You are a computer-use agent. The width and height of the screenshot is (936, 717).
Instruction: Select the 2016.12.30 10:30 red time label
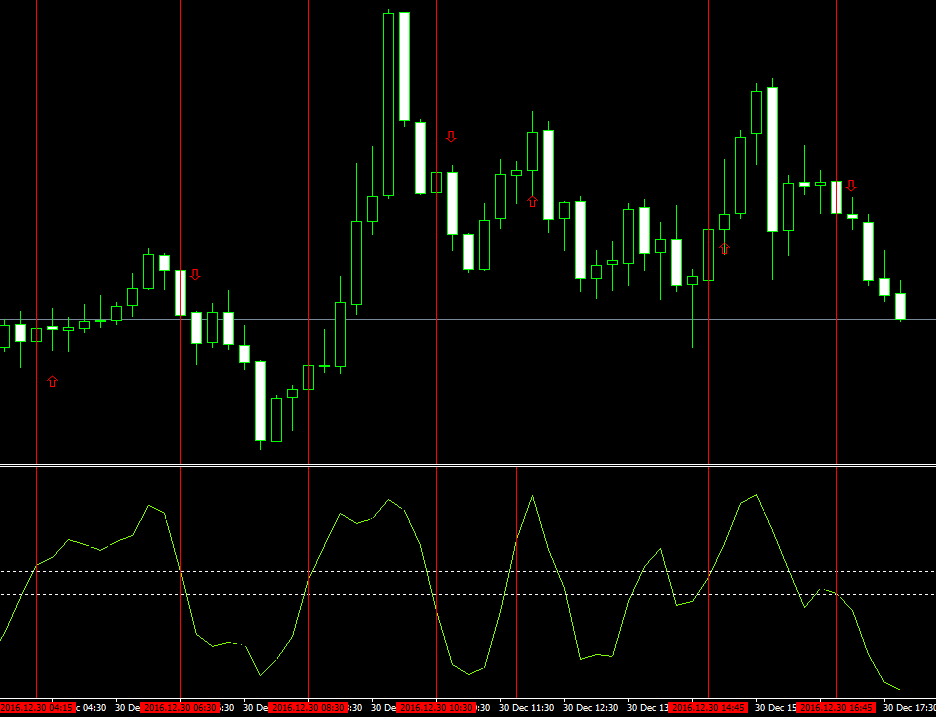436,707
